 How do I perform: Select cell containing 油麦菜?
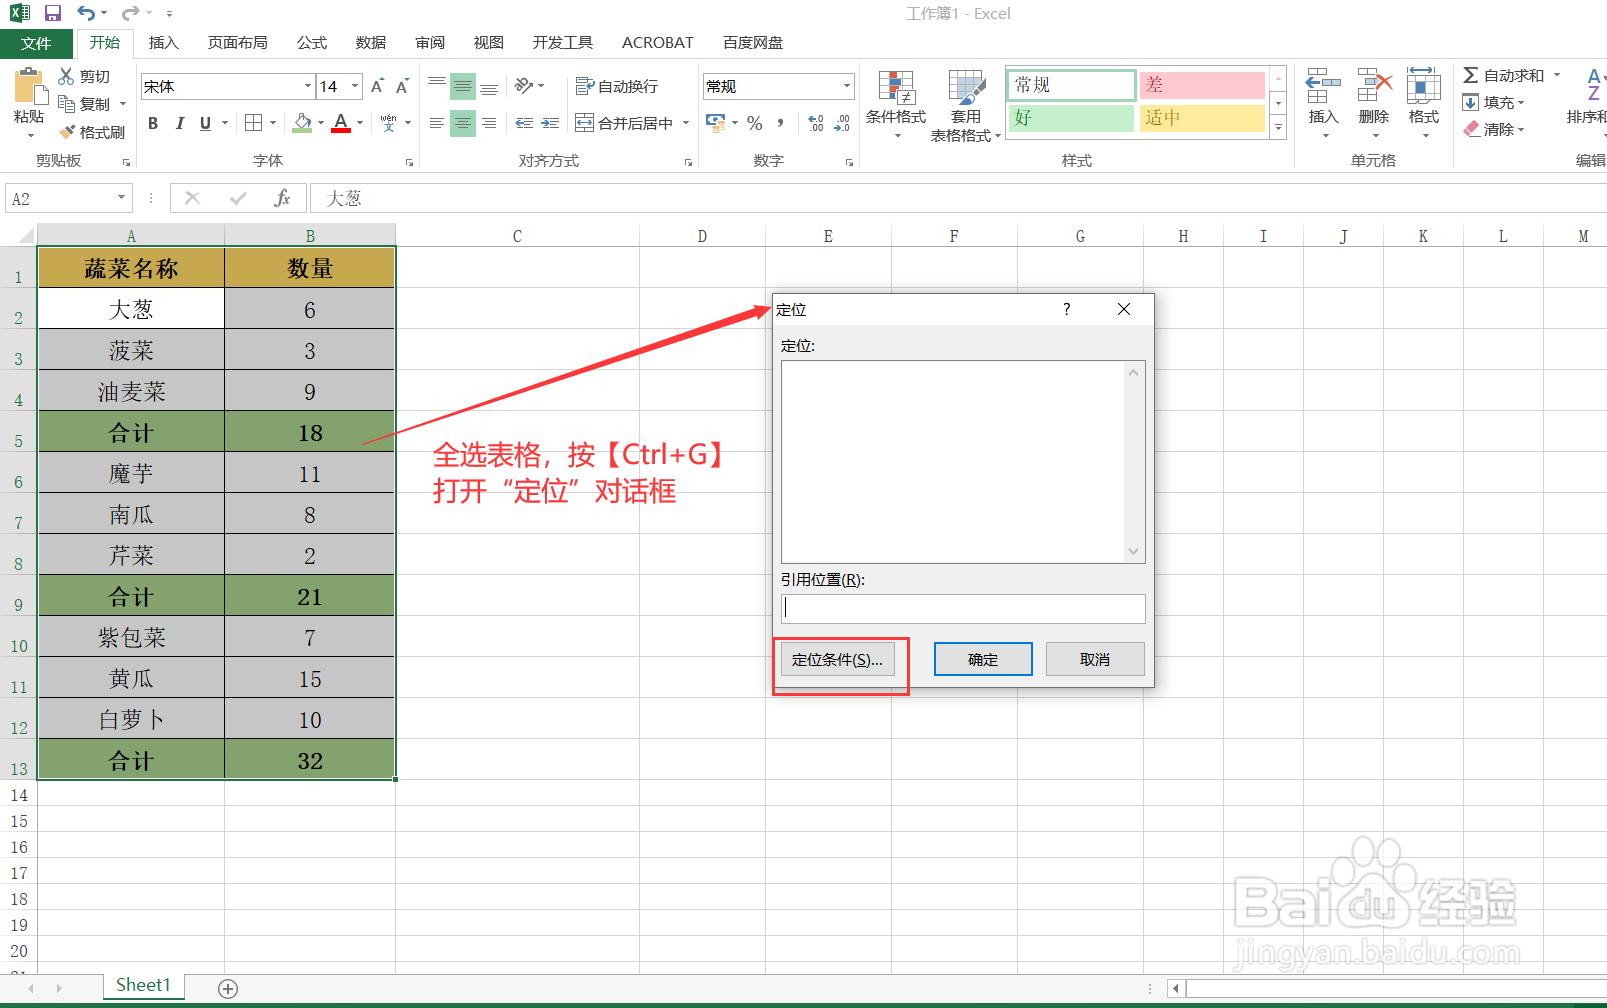[x=131, y=391]
